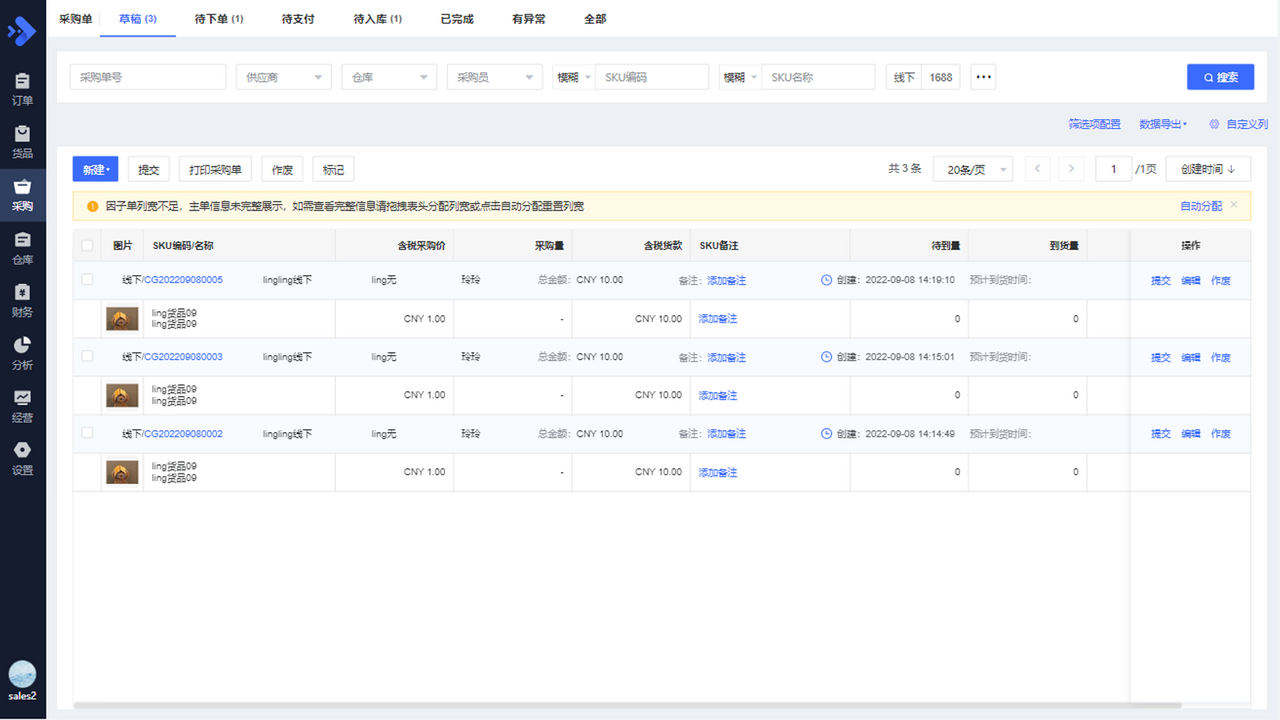
Task: Click the 作废 toolbar button
Action: coord(282,169)
